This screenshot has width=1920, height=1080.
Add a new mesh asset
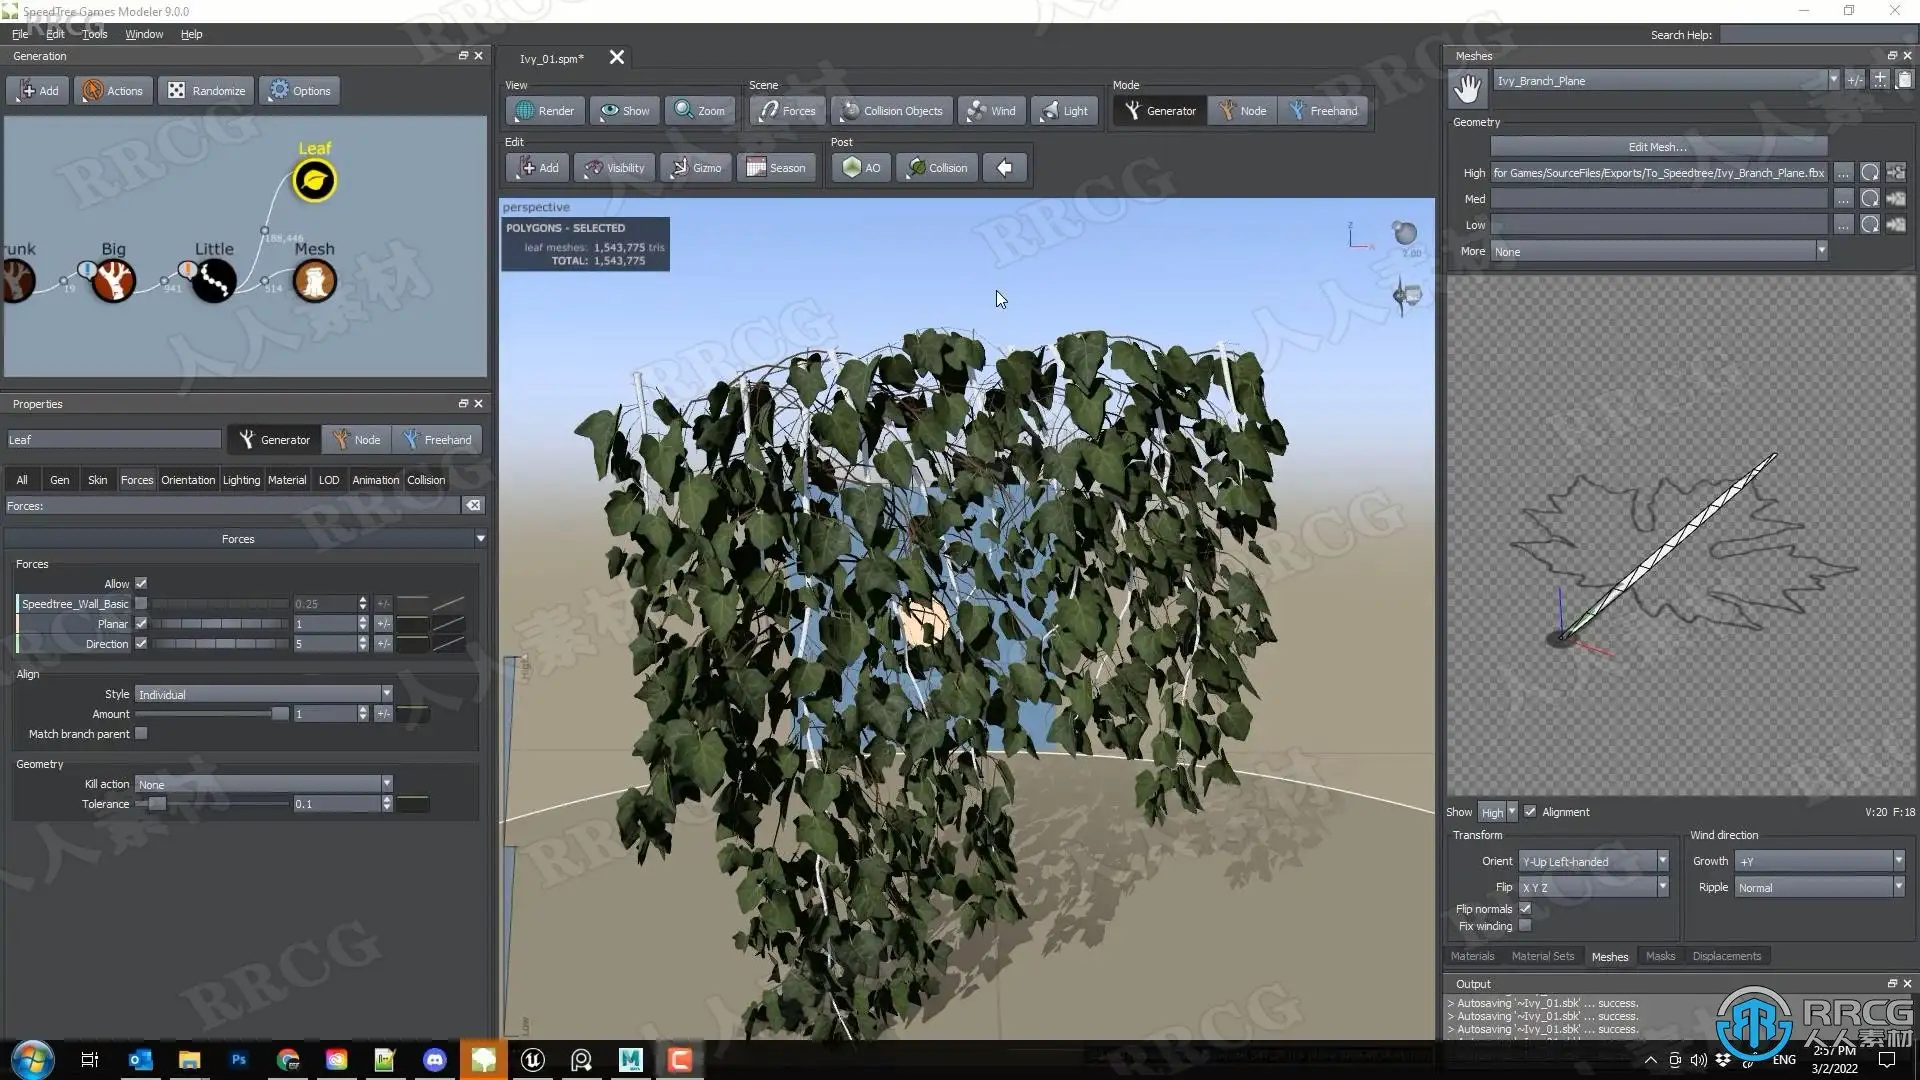[x=1880, y=80]
